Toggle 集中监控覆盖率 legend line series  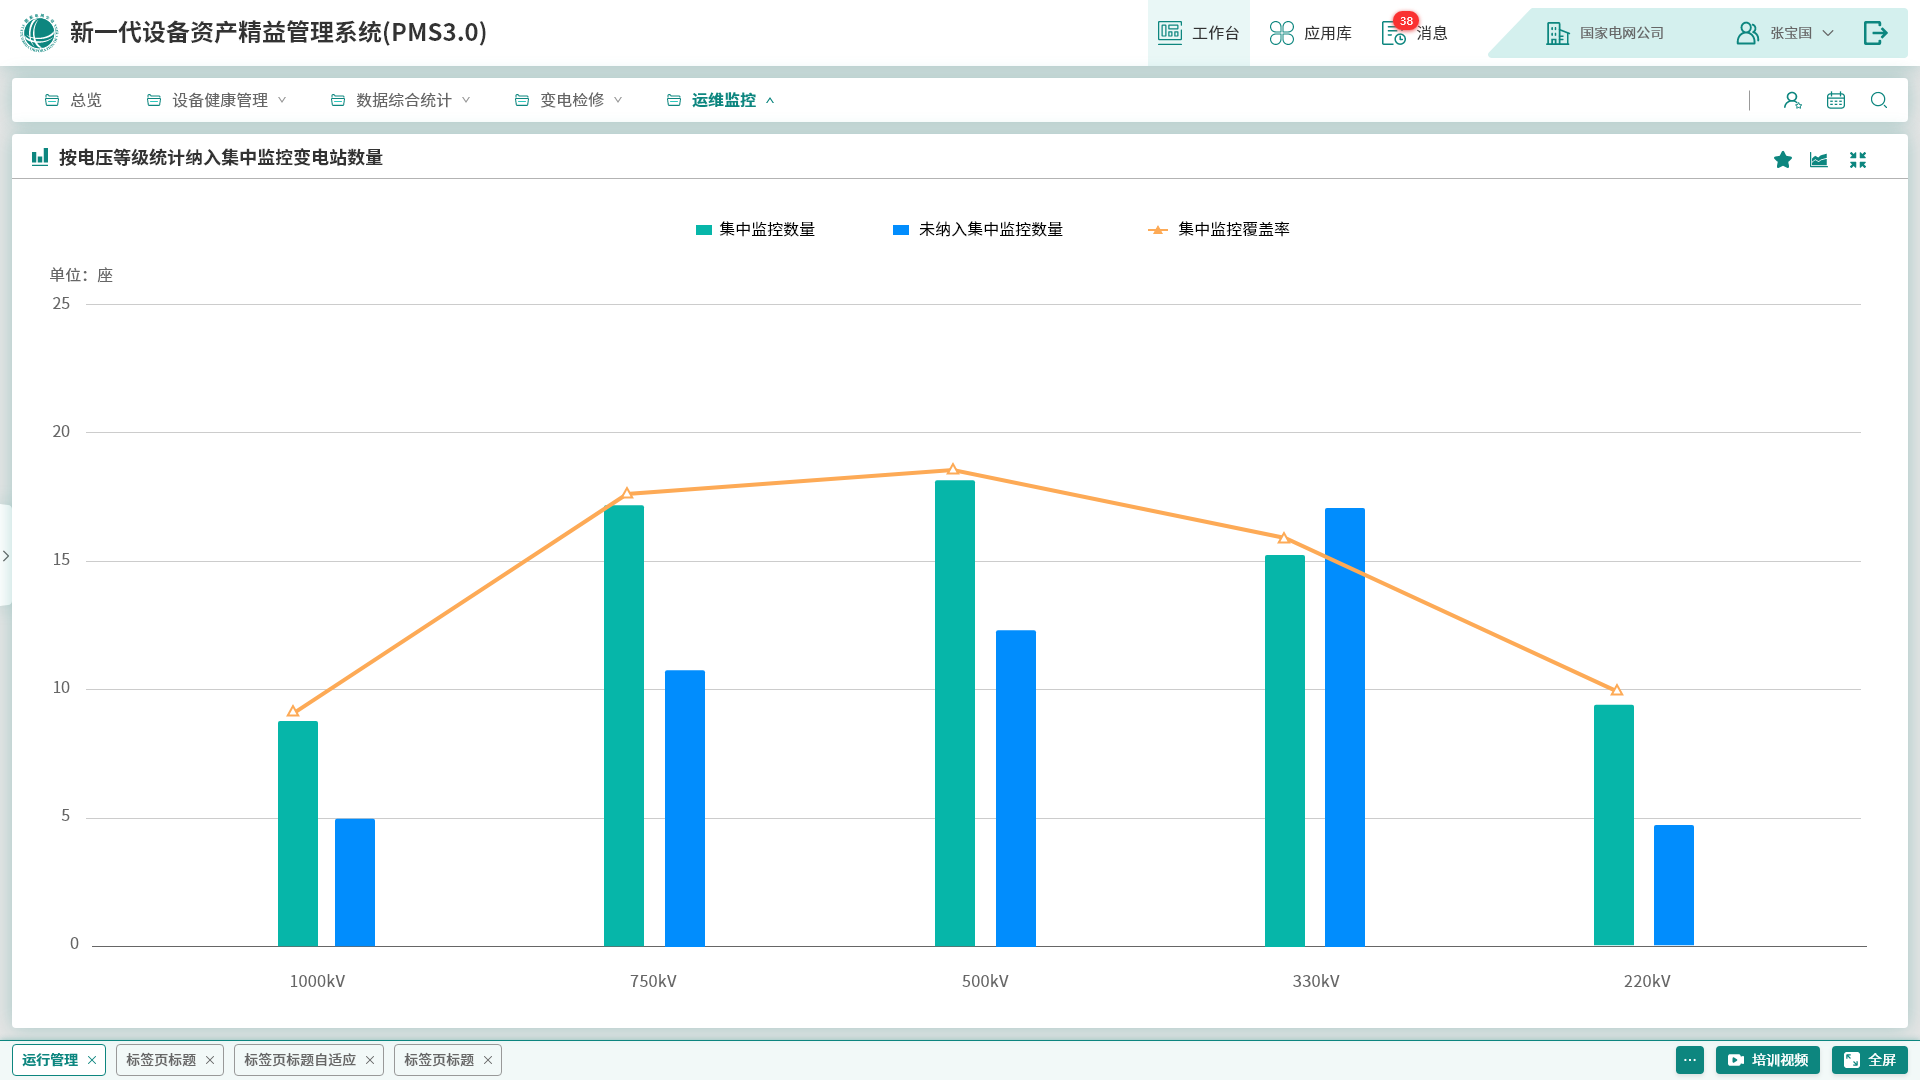coord(1219,230)
